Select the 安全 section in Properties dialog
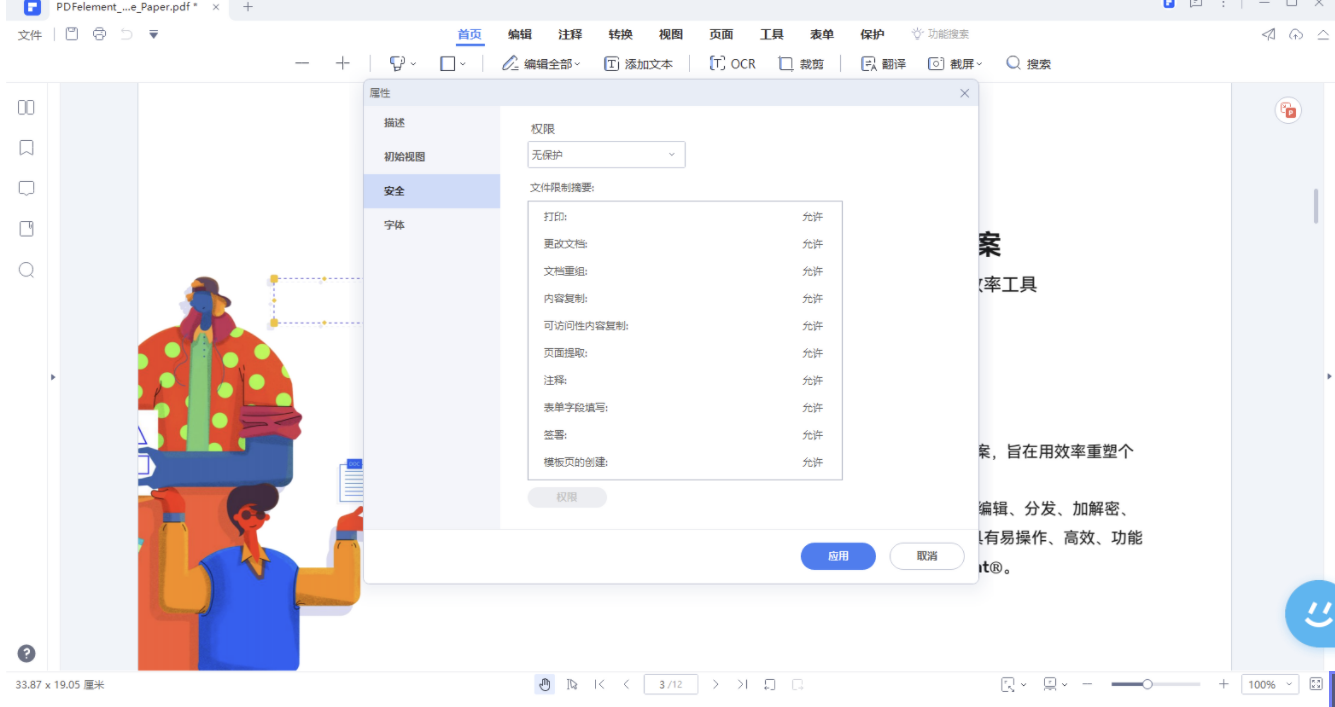 (x=395, y=190)
